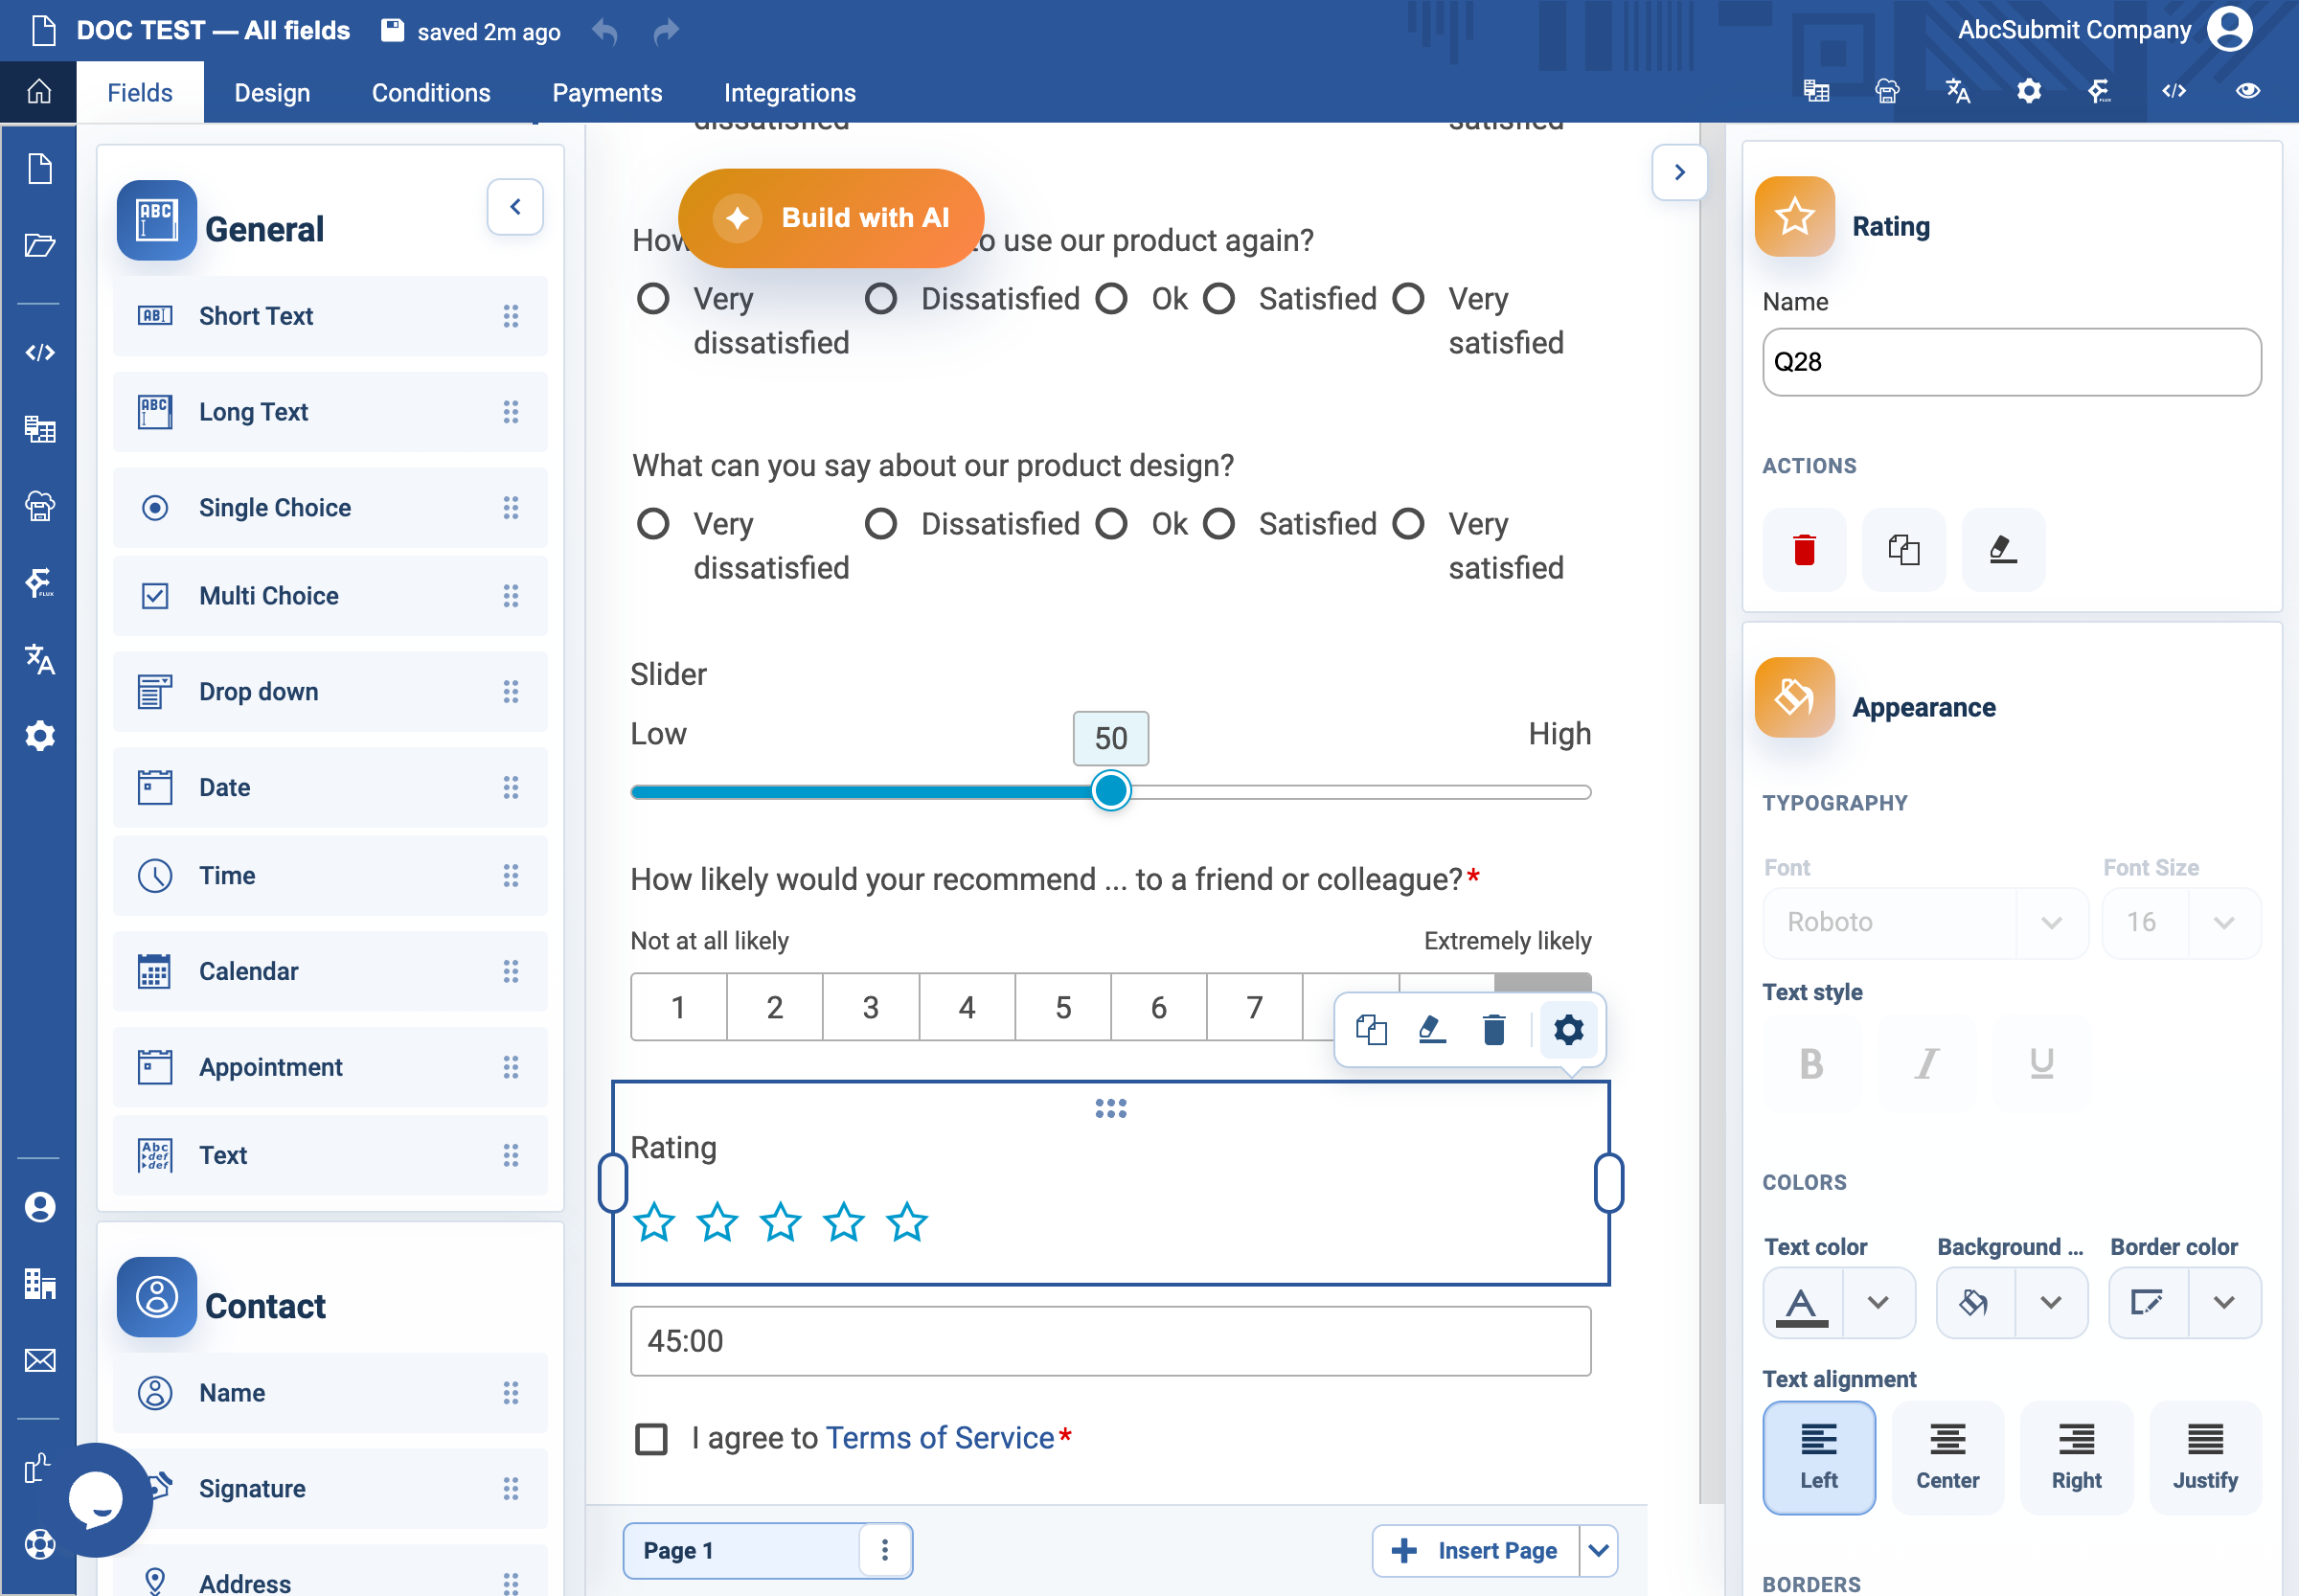
Task: Open the Insert Page dropdown arrow
Action: tap(1598, 1550)
